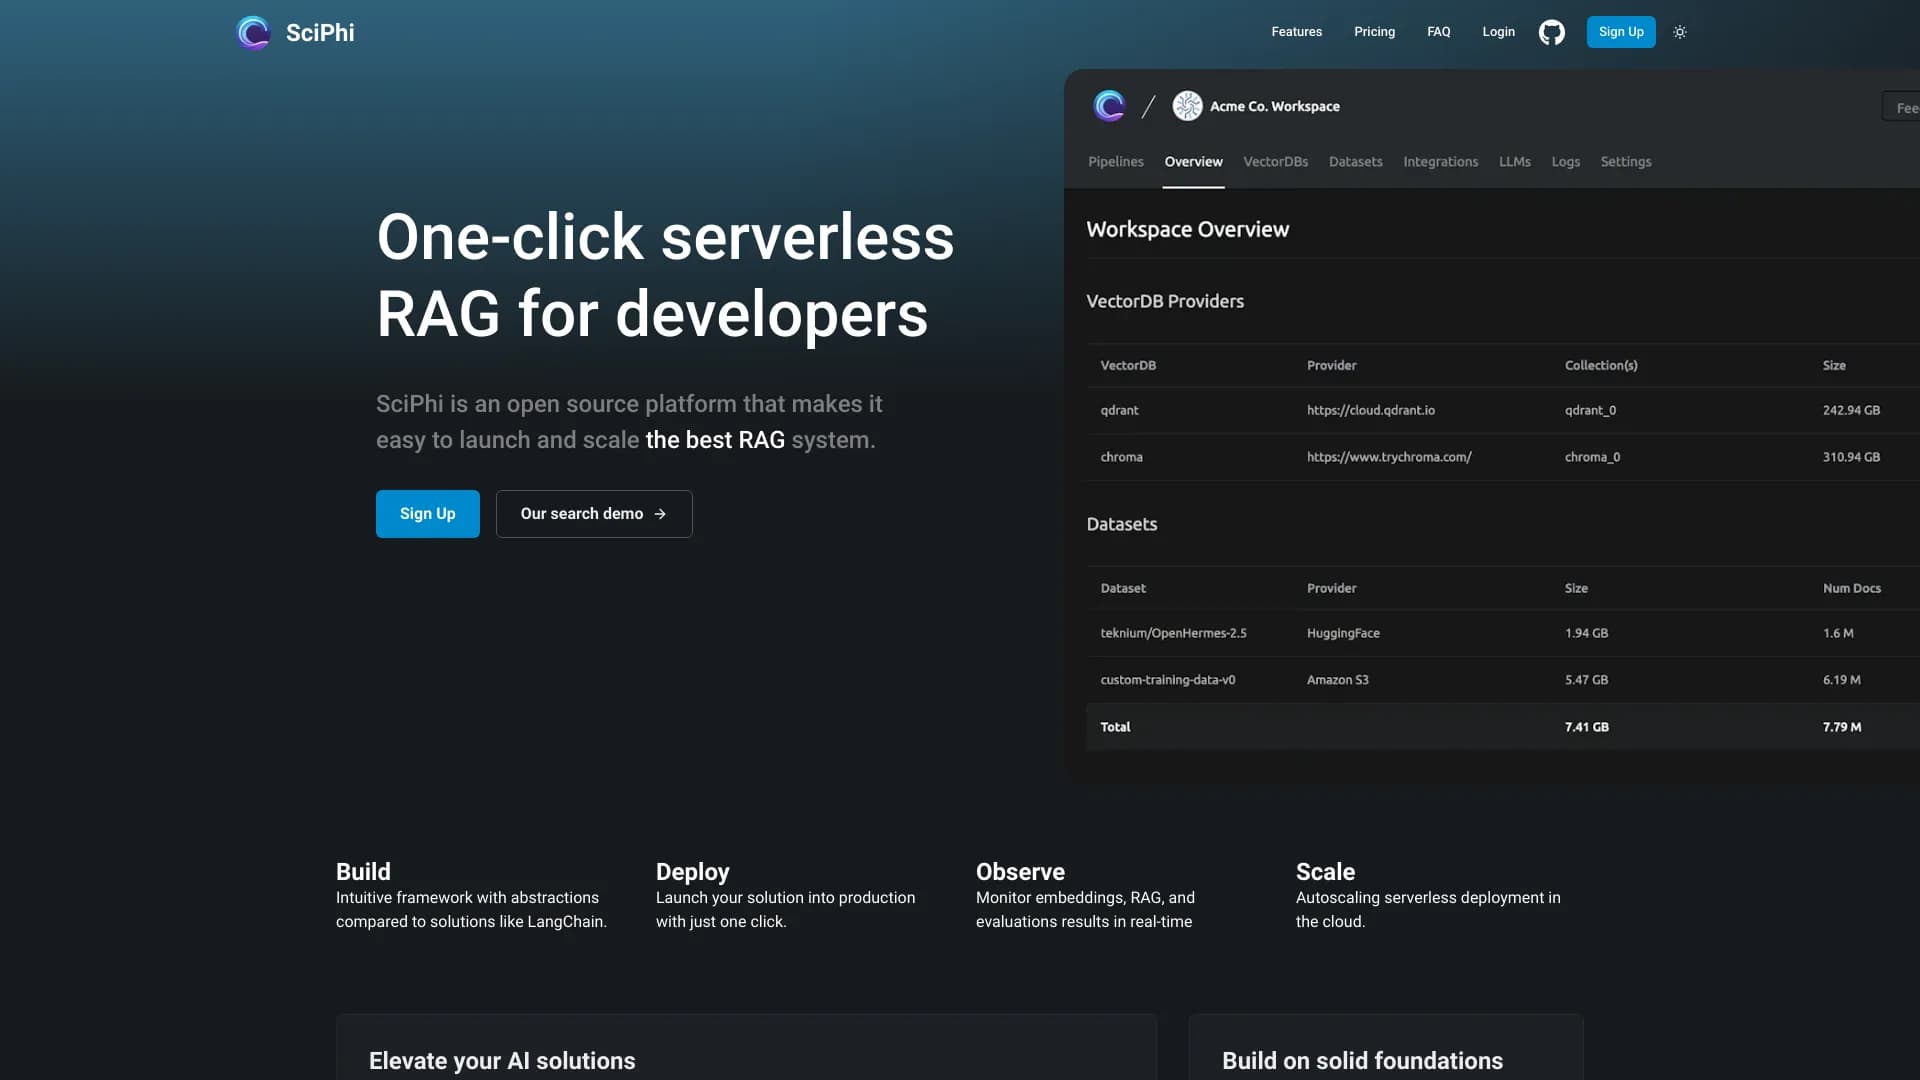Switch to the Pipelines tab
Screen dimensions: 1920x1080
pos(1115,162)
